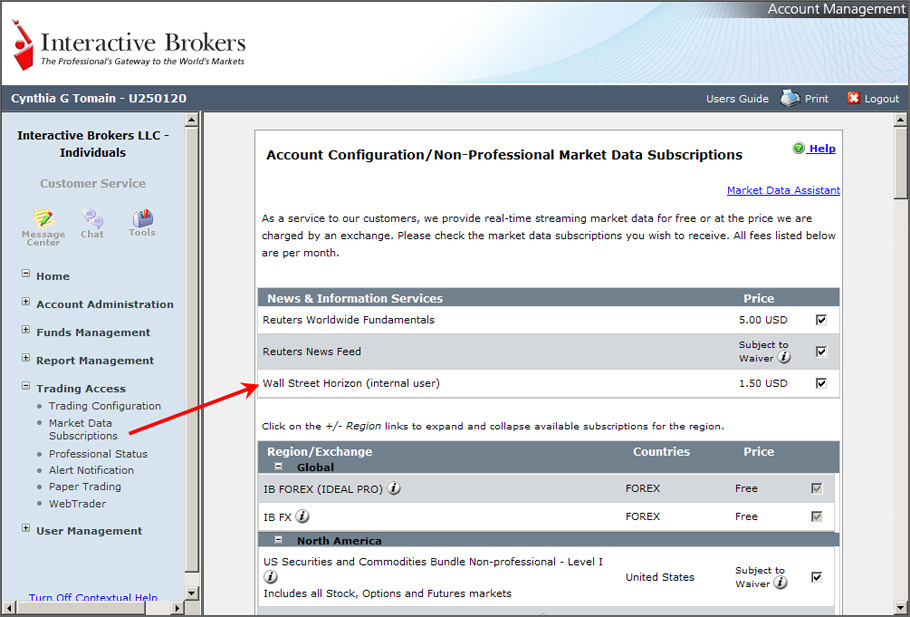Click the United States country cell
Screen dimensions: 910x617
[x=660, y=577]
